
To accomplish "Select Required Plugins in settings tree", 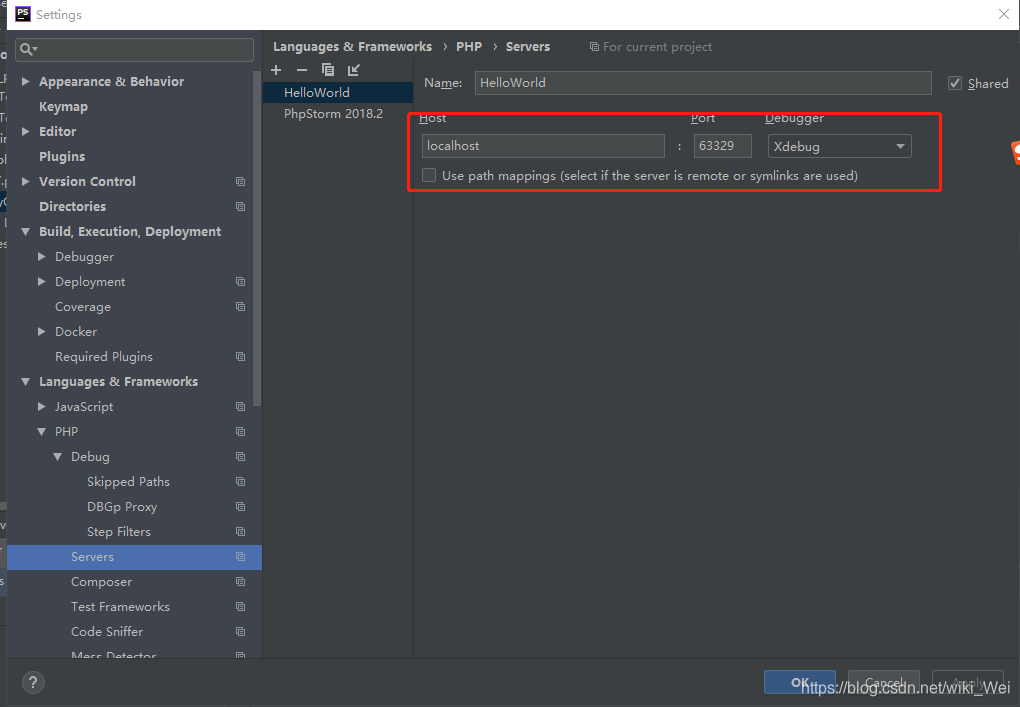I will click(x=104, y=357).
